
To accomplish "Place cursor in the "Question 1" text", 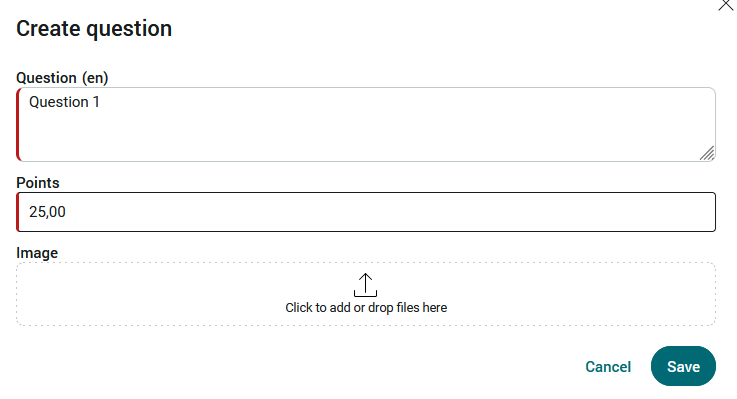I will 64,102.
